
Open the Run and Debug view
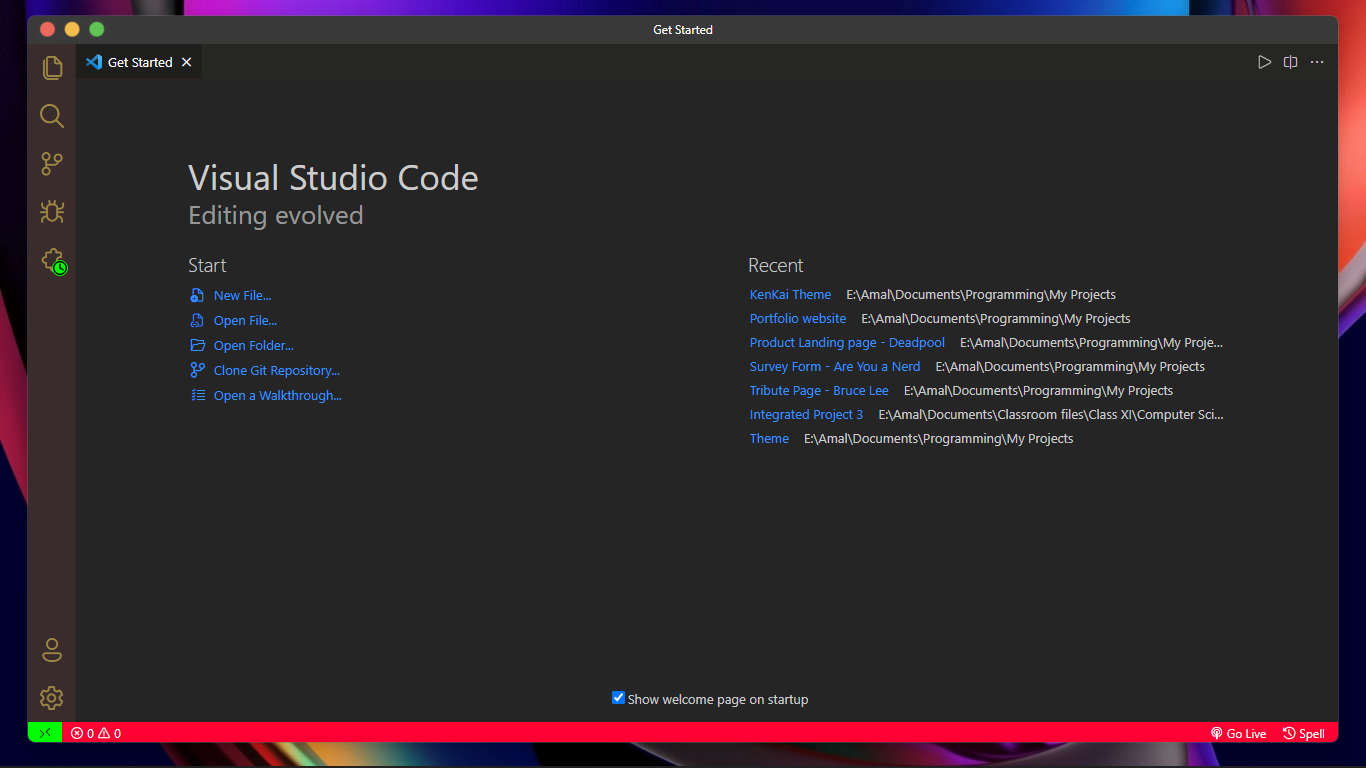coord(52,212)
